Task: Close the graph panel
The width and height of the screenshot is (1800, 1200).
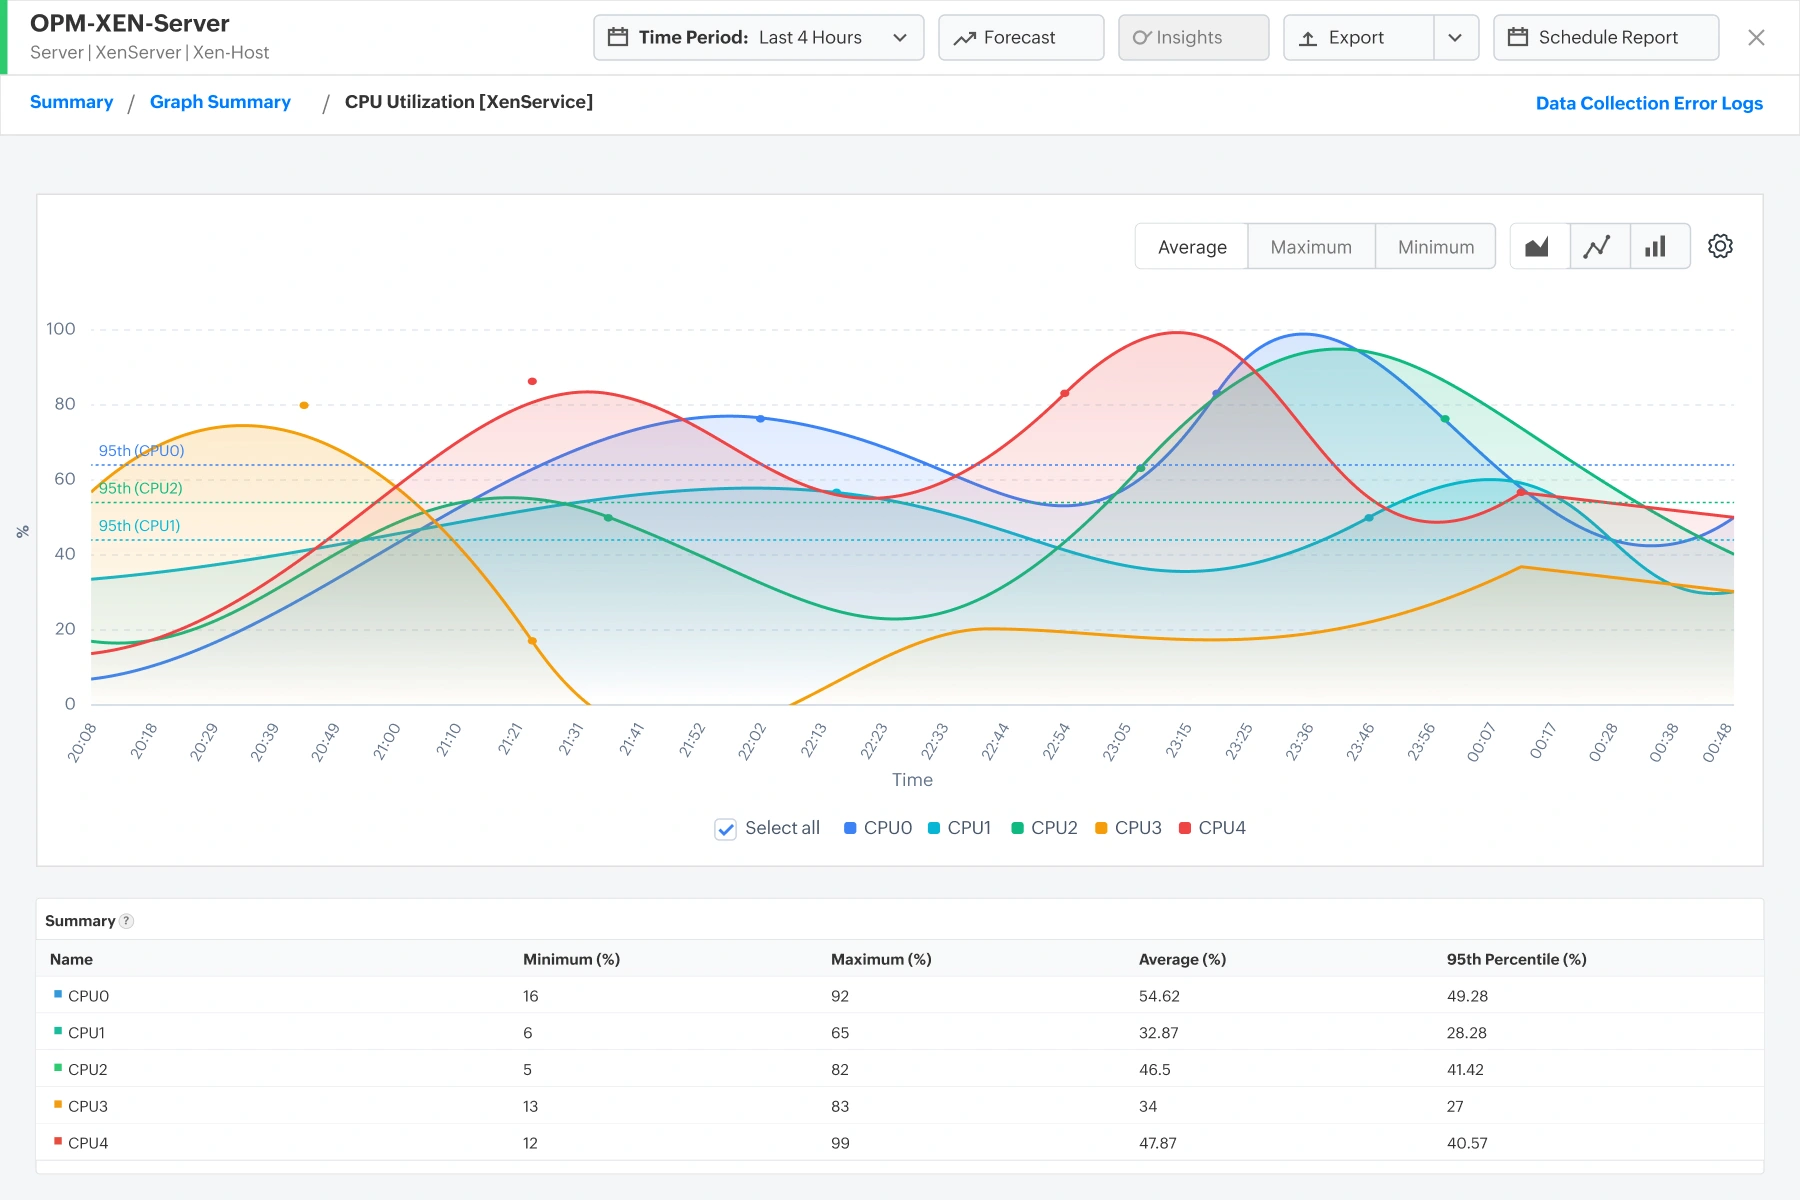Action: (x=1756, y=38)
